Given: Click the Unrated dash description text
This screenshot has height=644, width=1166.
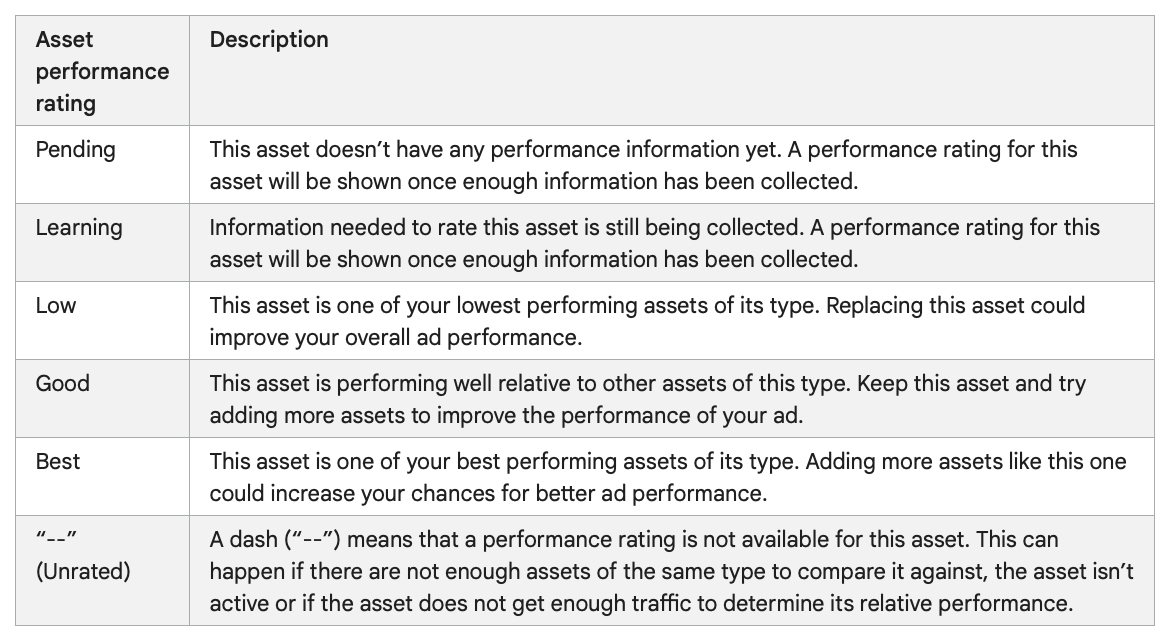Looking at the screenshot, I should pyautogui.click(x=671, y=571).
